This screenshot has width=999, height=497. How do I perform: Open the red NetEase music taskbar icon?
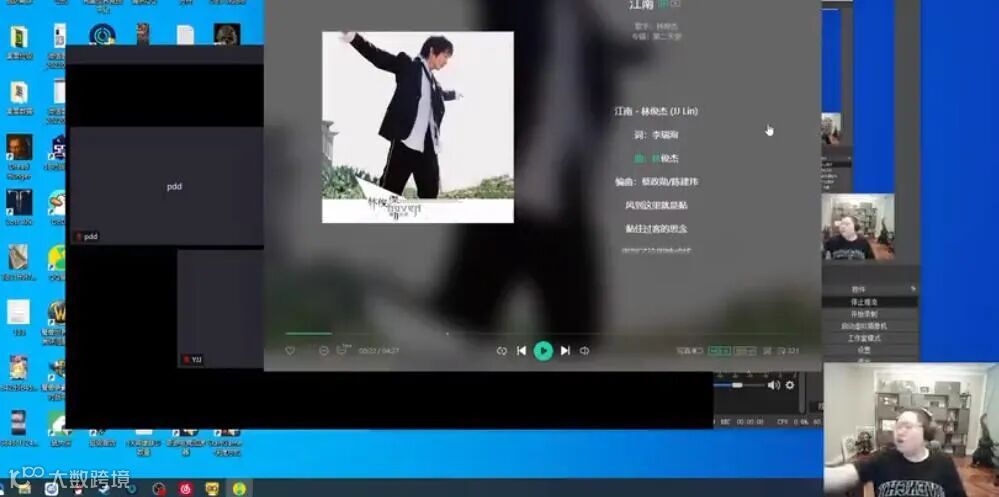coord(185,489)
